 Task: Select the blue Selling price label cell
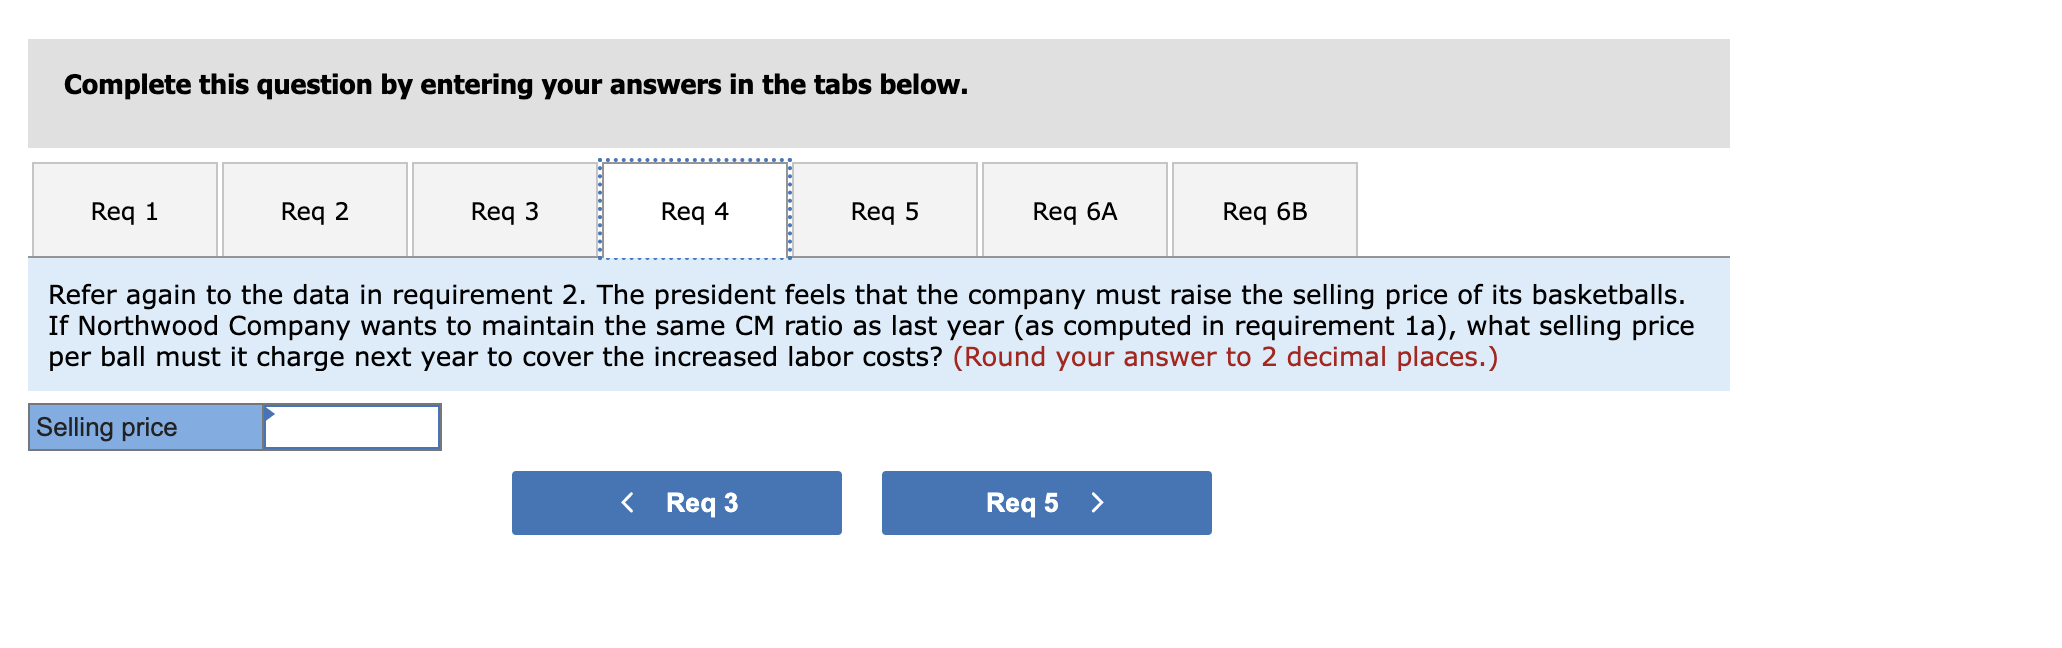144,426
